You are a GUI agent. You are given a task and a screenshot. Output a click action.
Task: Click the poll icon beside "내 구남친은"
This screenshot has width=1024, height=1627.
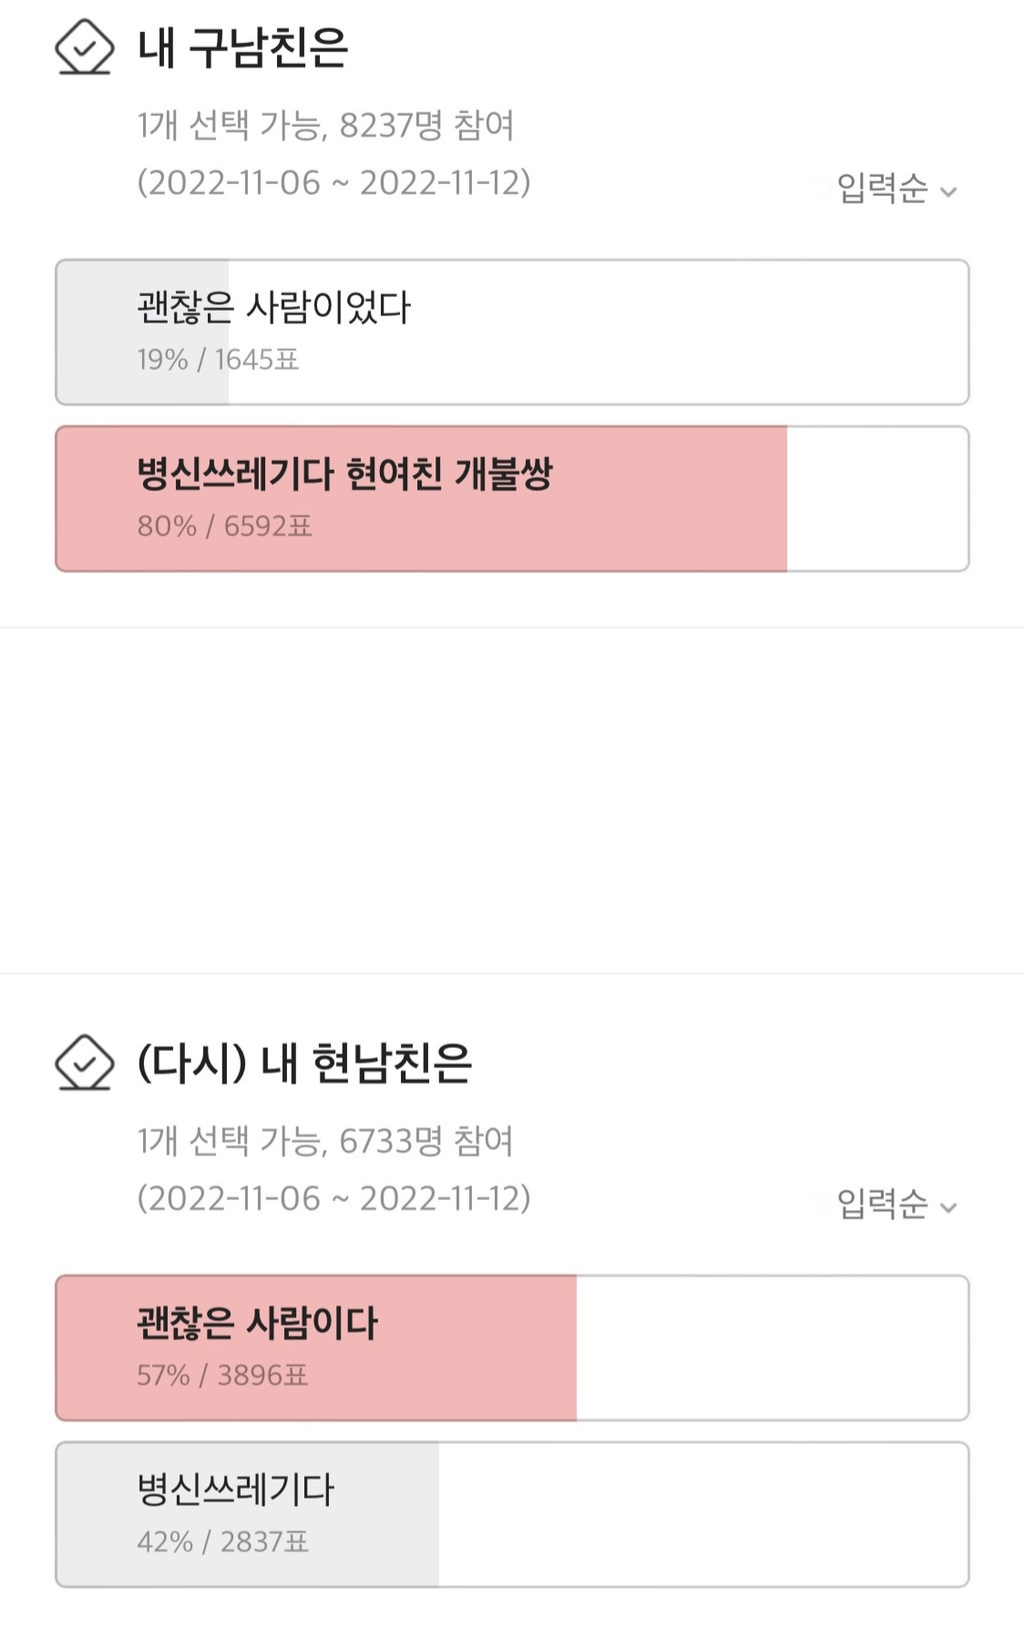(84, 47)
